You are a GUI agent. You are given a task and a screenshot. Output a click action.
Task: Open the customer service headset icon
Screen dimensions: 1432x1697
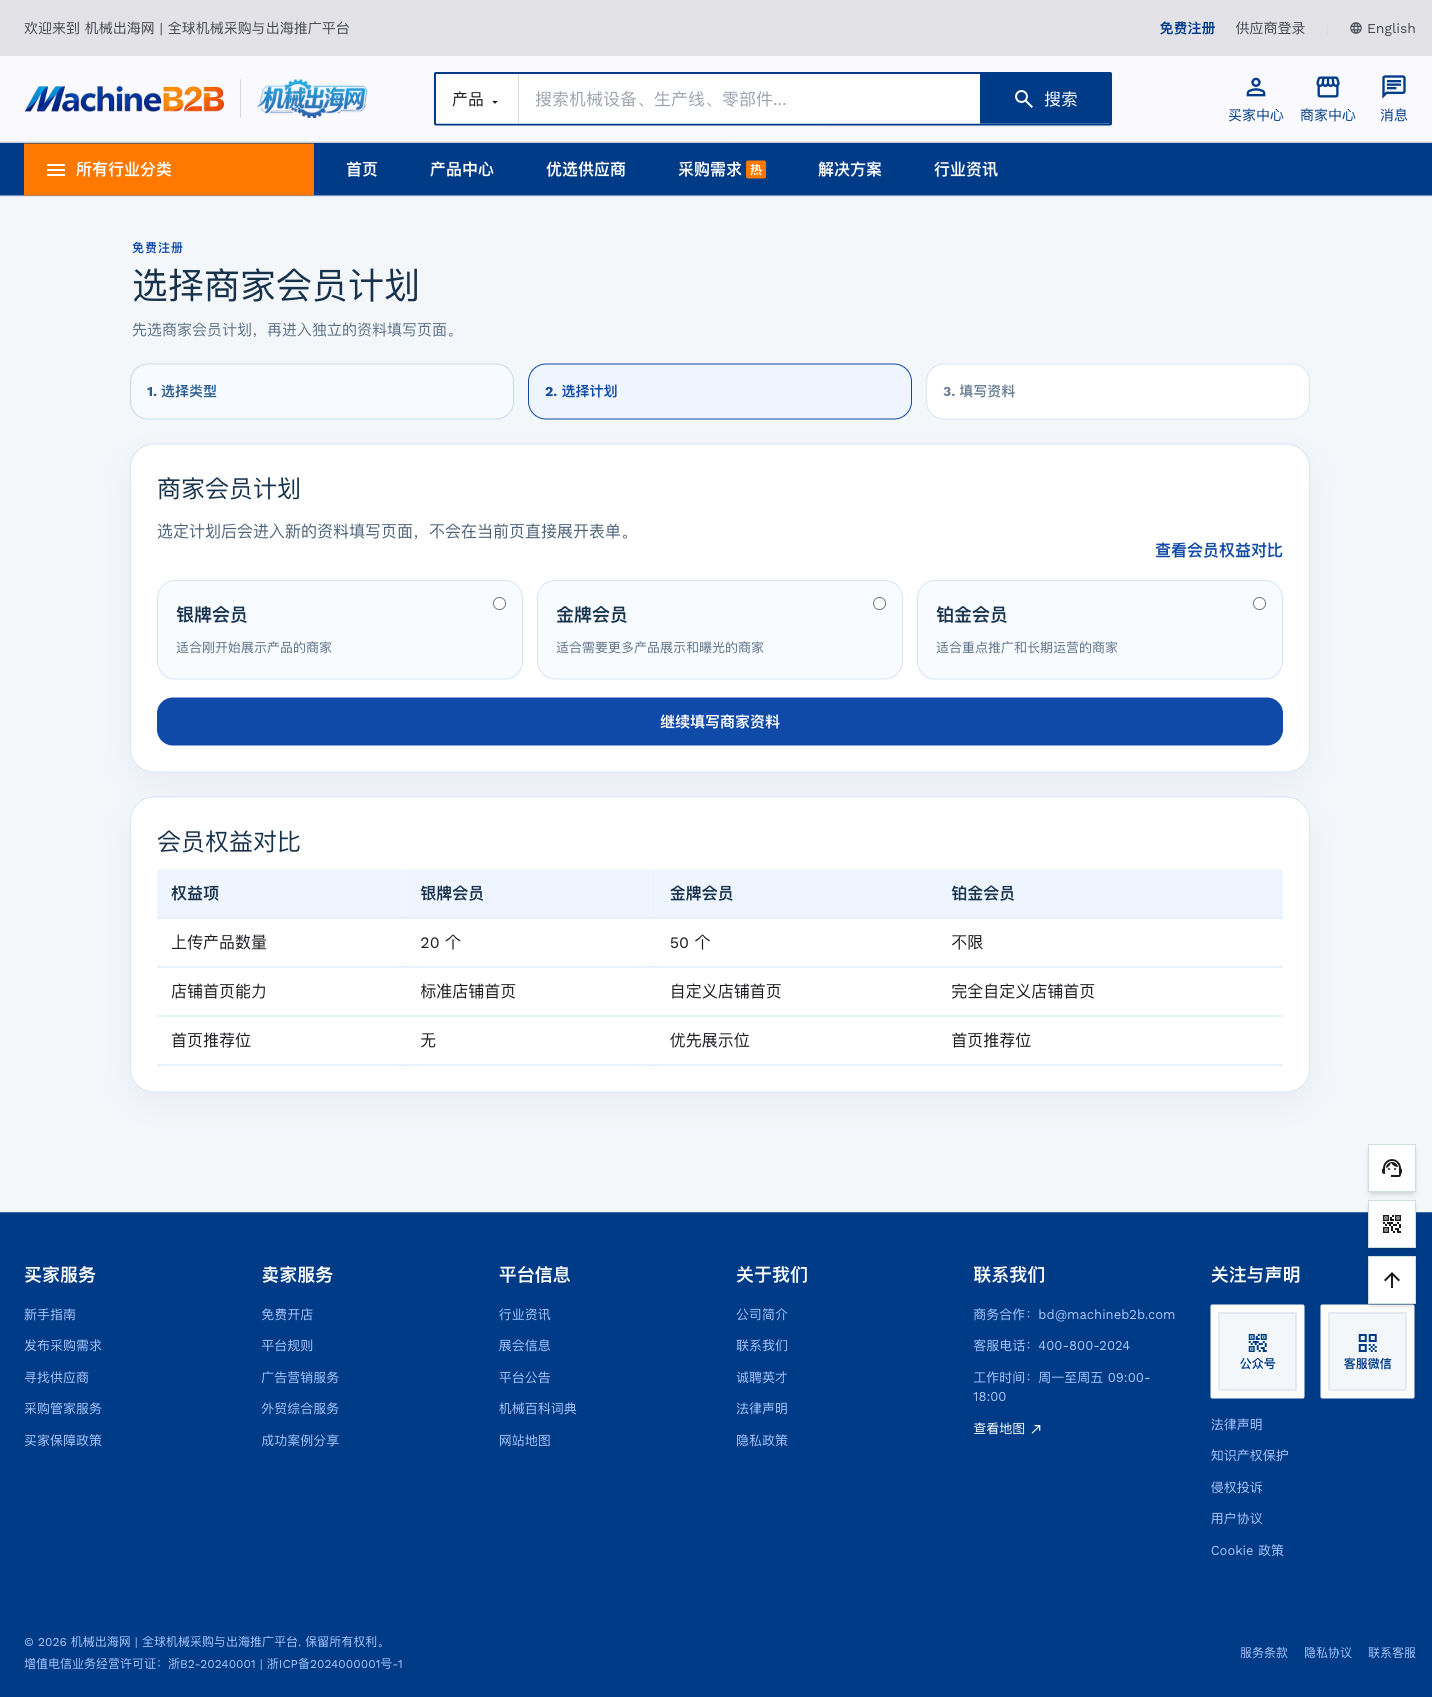coord(1392,1168)
